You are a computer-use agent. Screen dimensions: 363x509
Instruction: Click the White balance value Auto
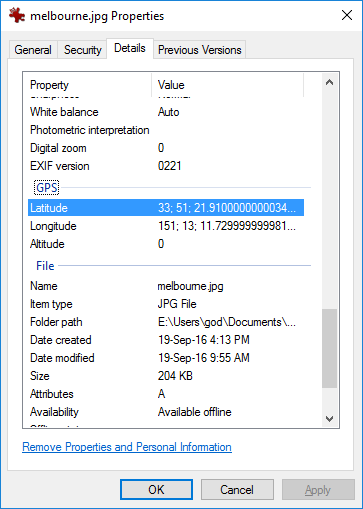coord(168,112)
